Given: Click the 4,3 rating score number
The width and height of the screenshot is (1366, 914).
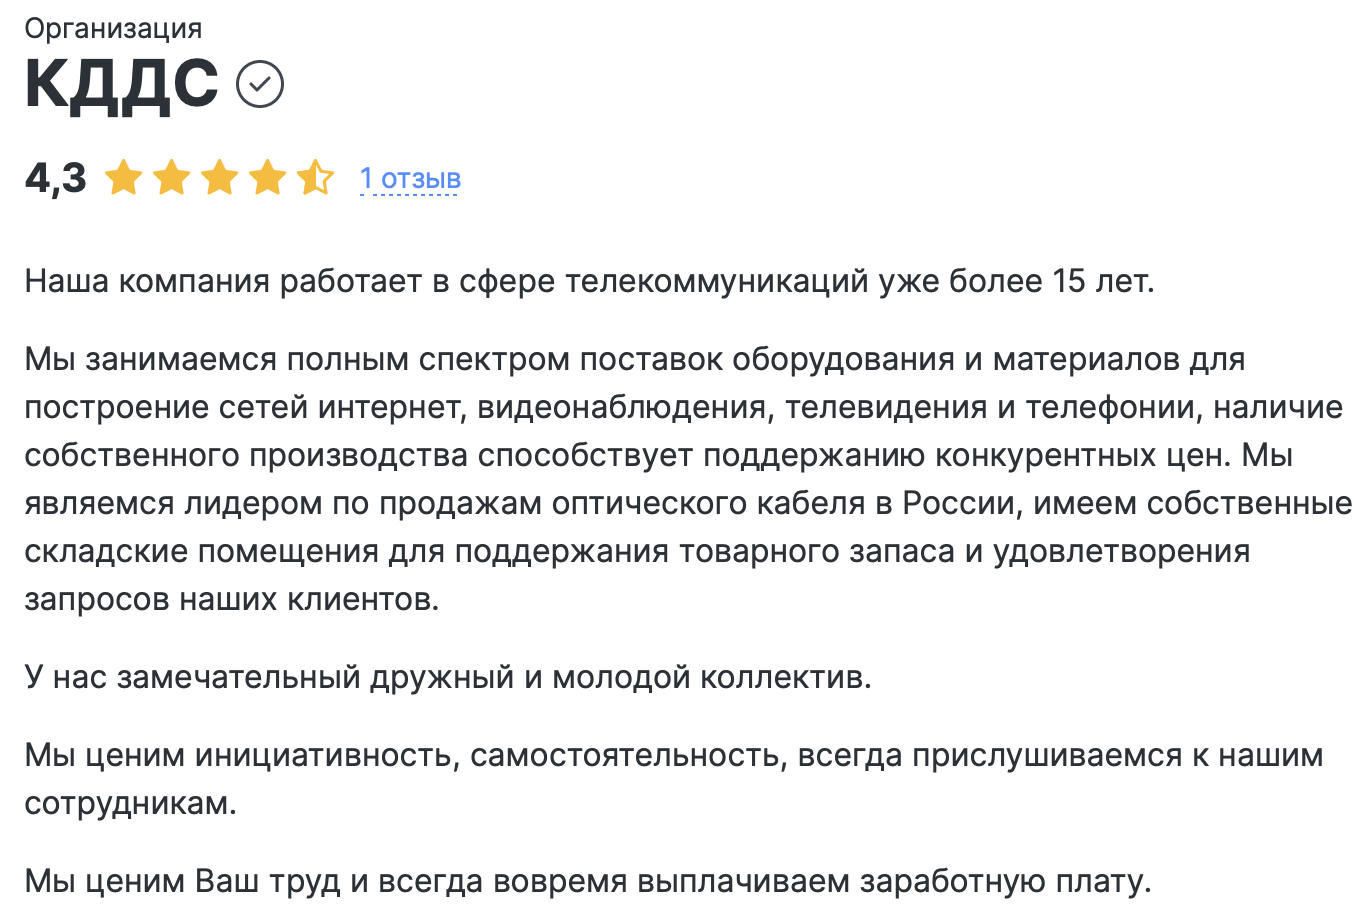Looking at the screenshot, I should [x=56, y=179].
